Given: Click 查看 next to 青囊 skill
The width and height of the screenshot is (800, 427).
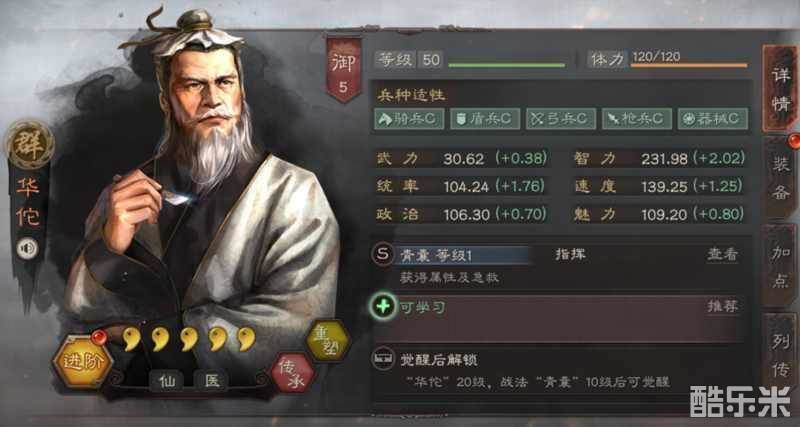Looking at the screenshot, I should tap(722, 255).
